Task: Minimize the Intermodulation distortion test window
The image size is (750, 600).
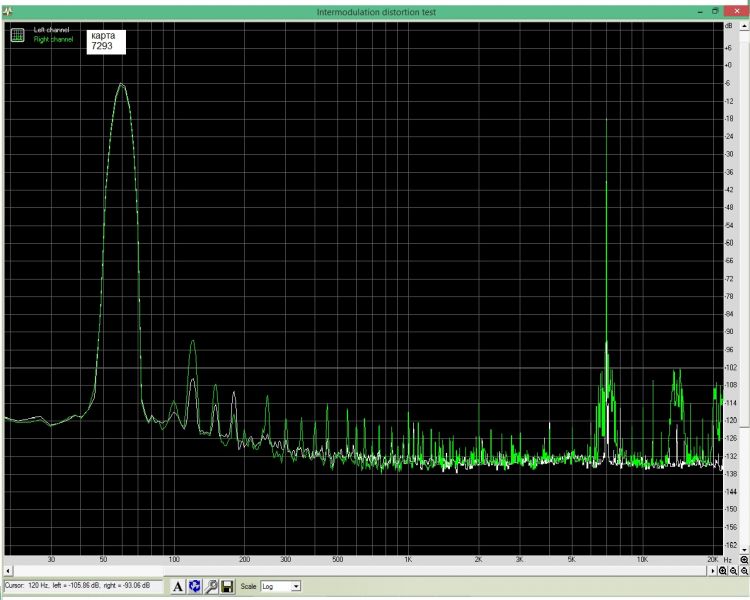Action: tap(700, 11)
